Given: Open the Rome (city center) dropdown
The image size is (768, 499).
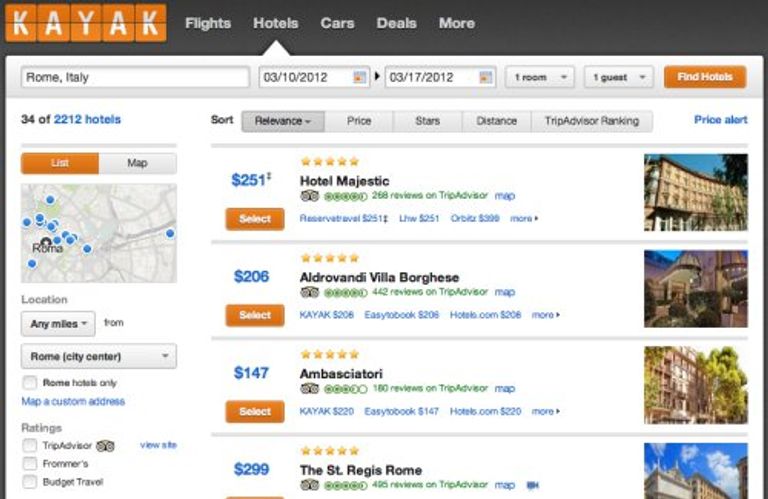Looking at the screenshot, I should point(99,356).
